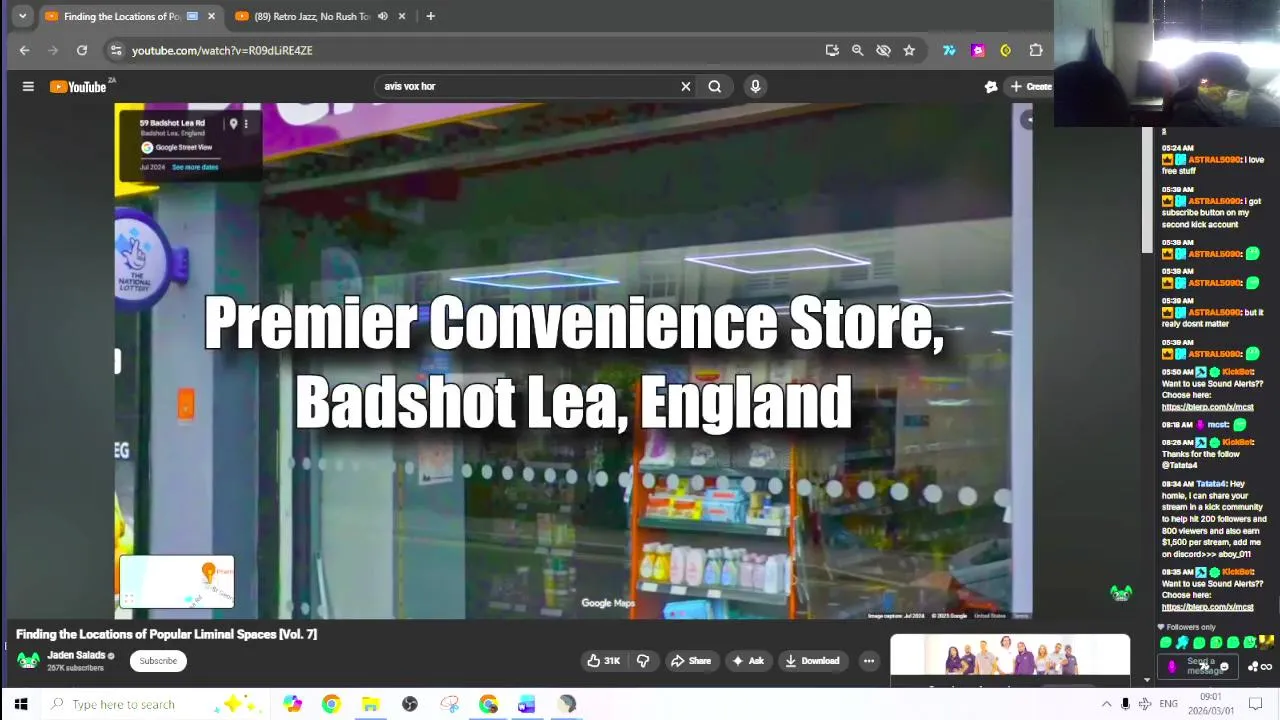Download the video
Screen dimensions: 1280x720
(812, 660)
